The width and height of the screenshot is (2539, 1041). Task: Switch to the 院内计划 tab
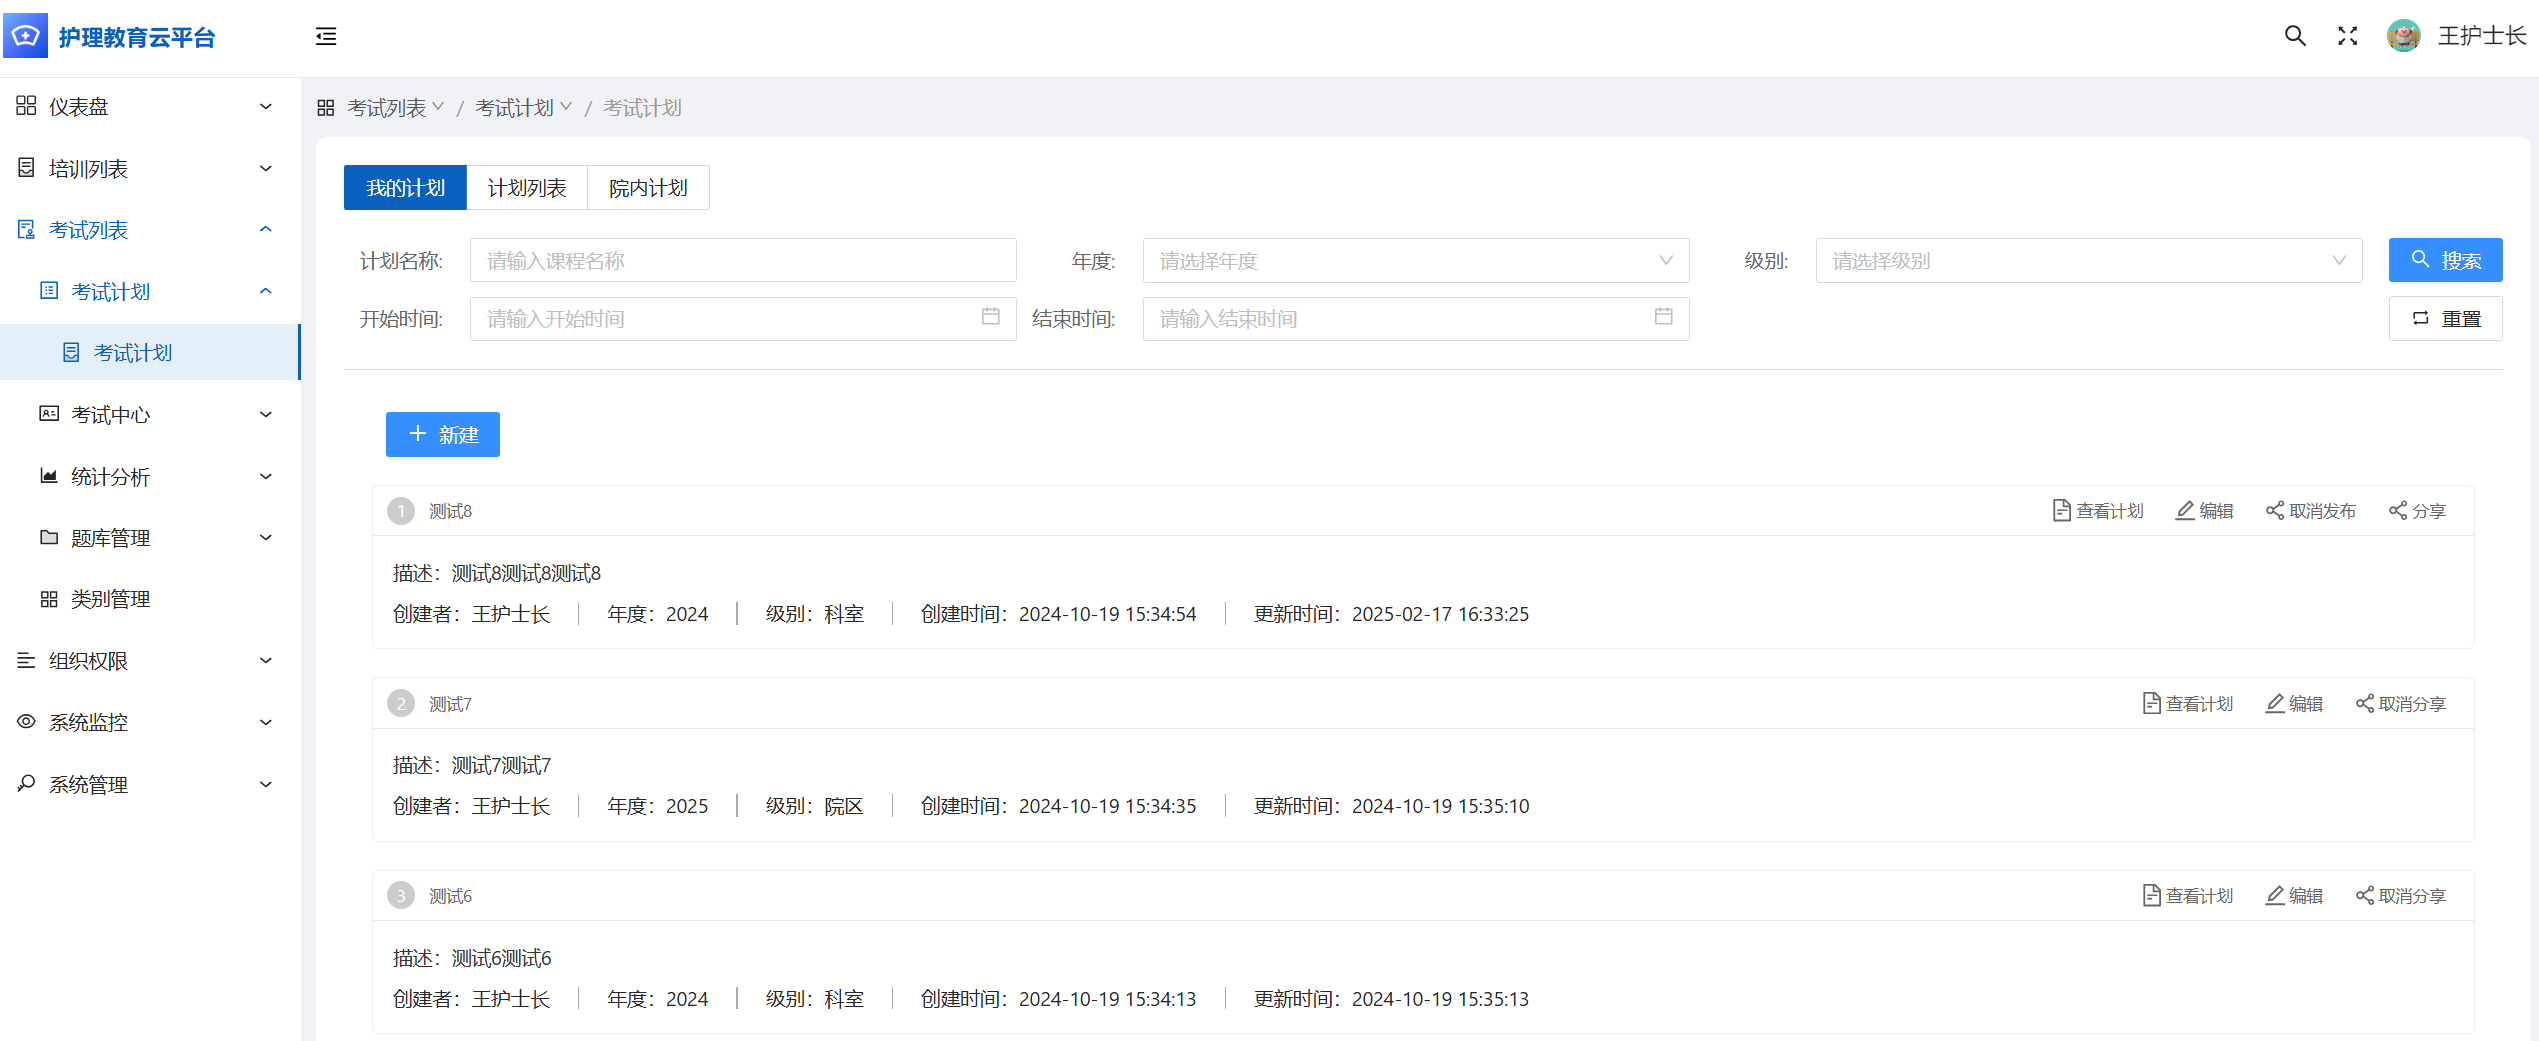click(648, 188)
